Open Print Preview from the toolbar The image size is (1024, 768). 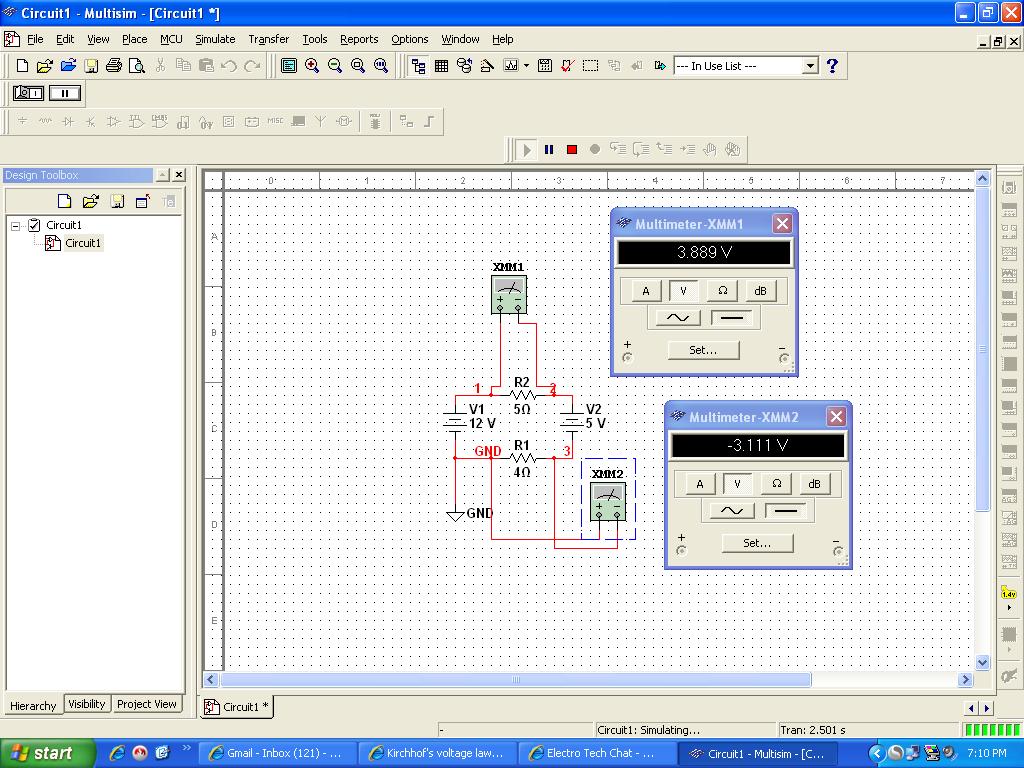(x=136, y=65)
